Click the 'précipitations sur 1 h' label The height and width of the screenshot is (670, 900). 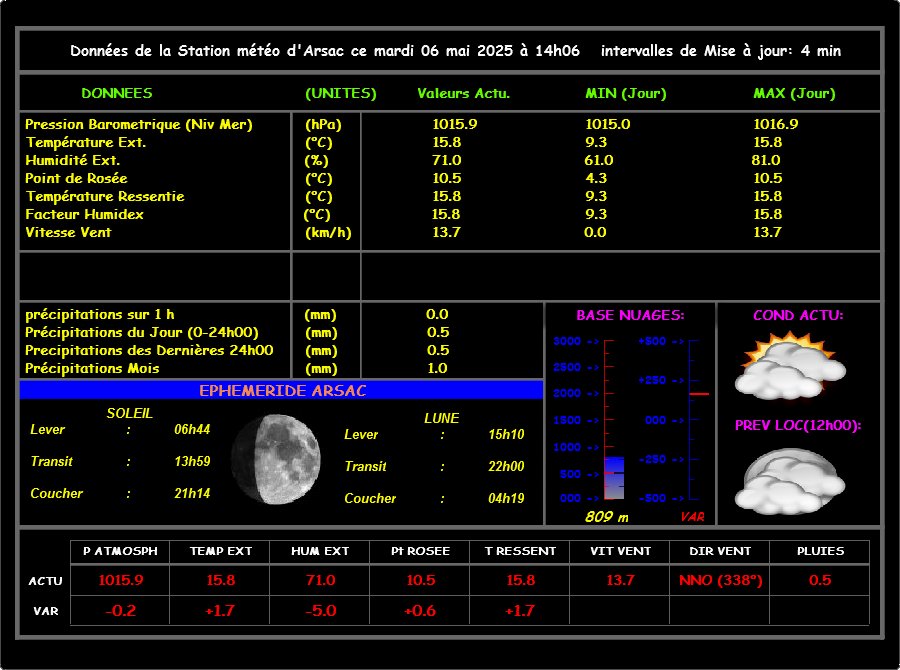[x=99, y=315]
